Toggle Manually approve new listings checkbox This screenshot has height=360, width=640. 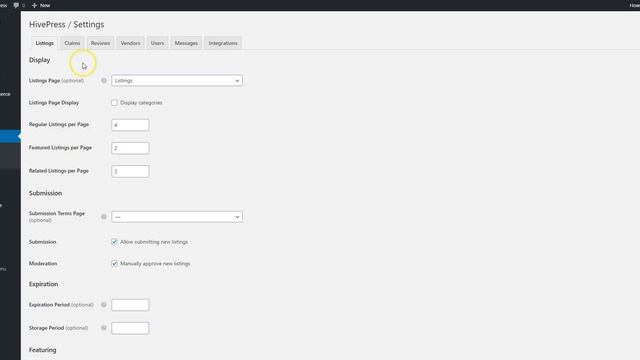[114, 264]
